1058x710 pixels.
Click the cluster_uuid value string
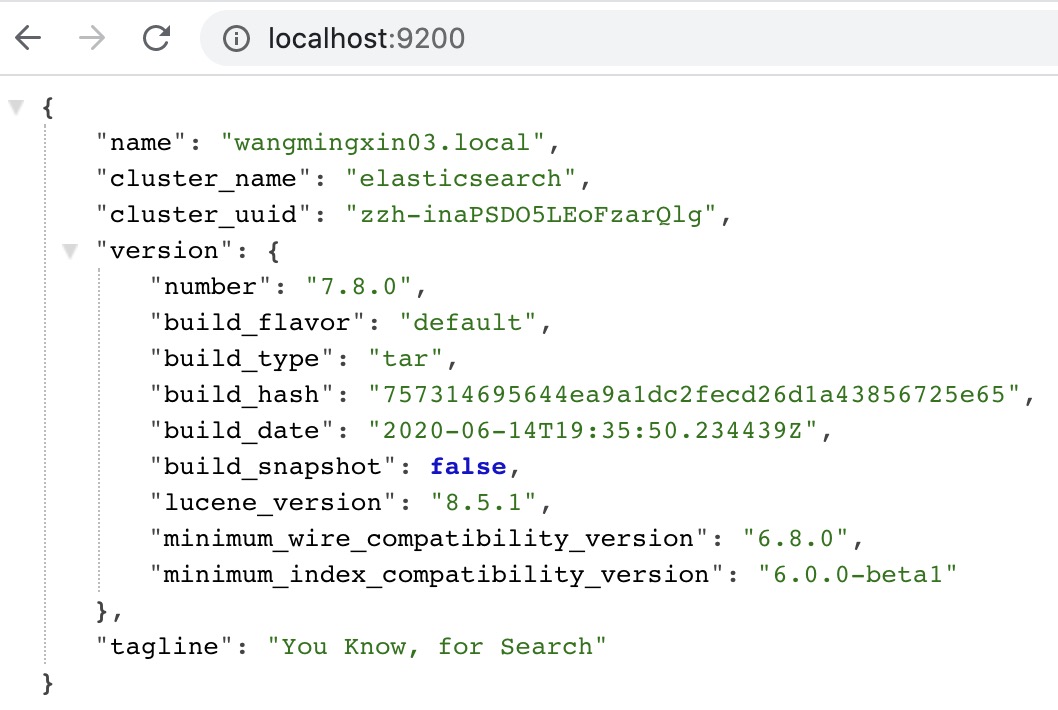(x=532, y=214)
